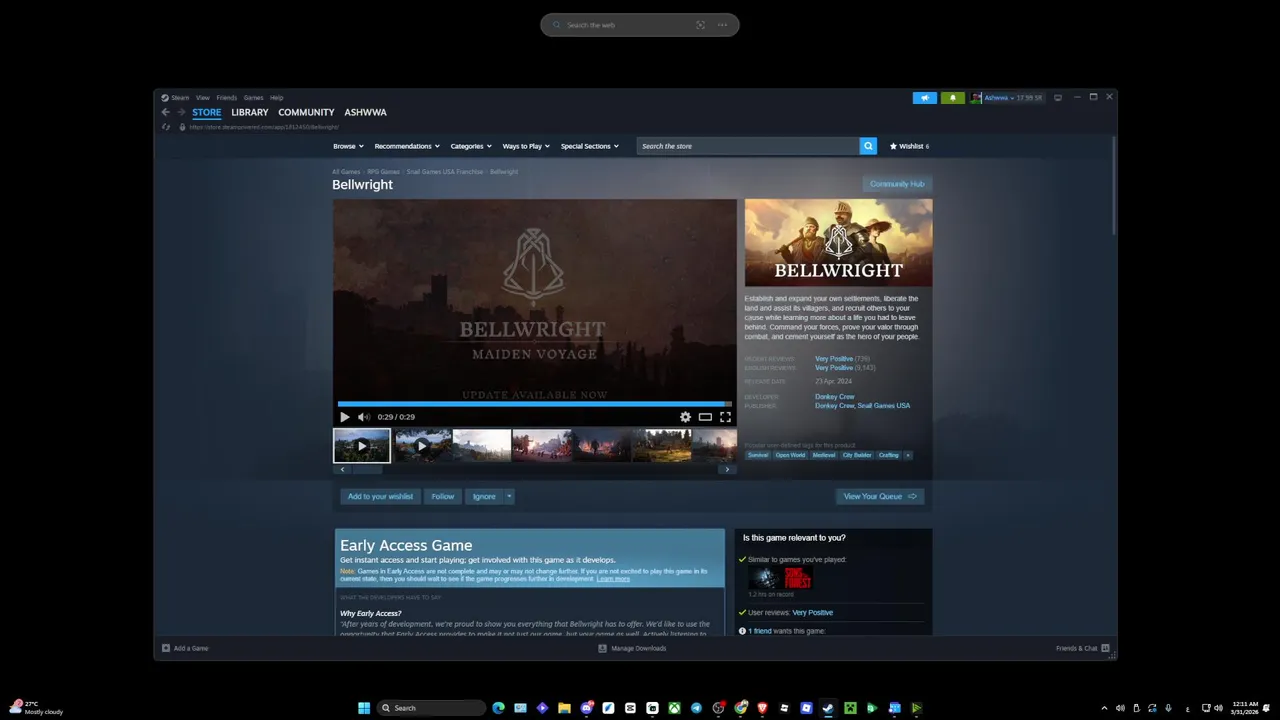Open the Games menu

pyautogui.click(x=254, y=98)
